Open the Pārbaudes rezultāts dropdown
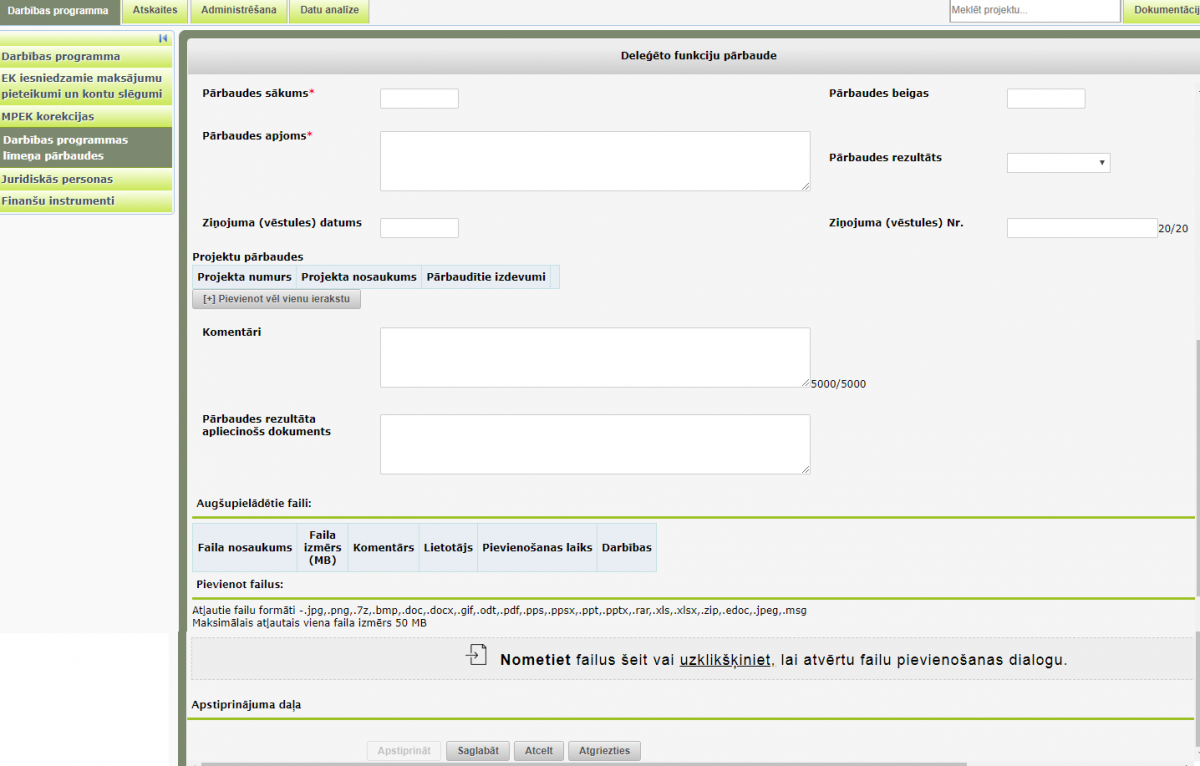1200x766 pixels. [1058, 163]
